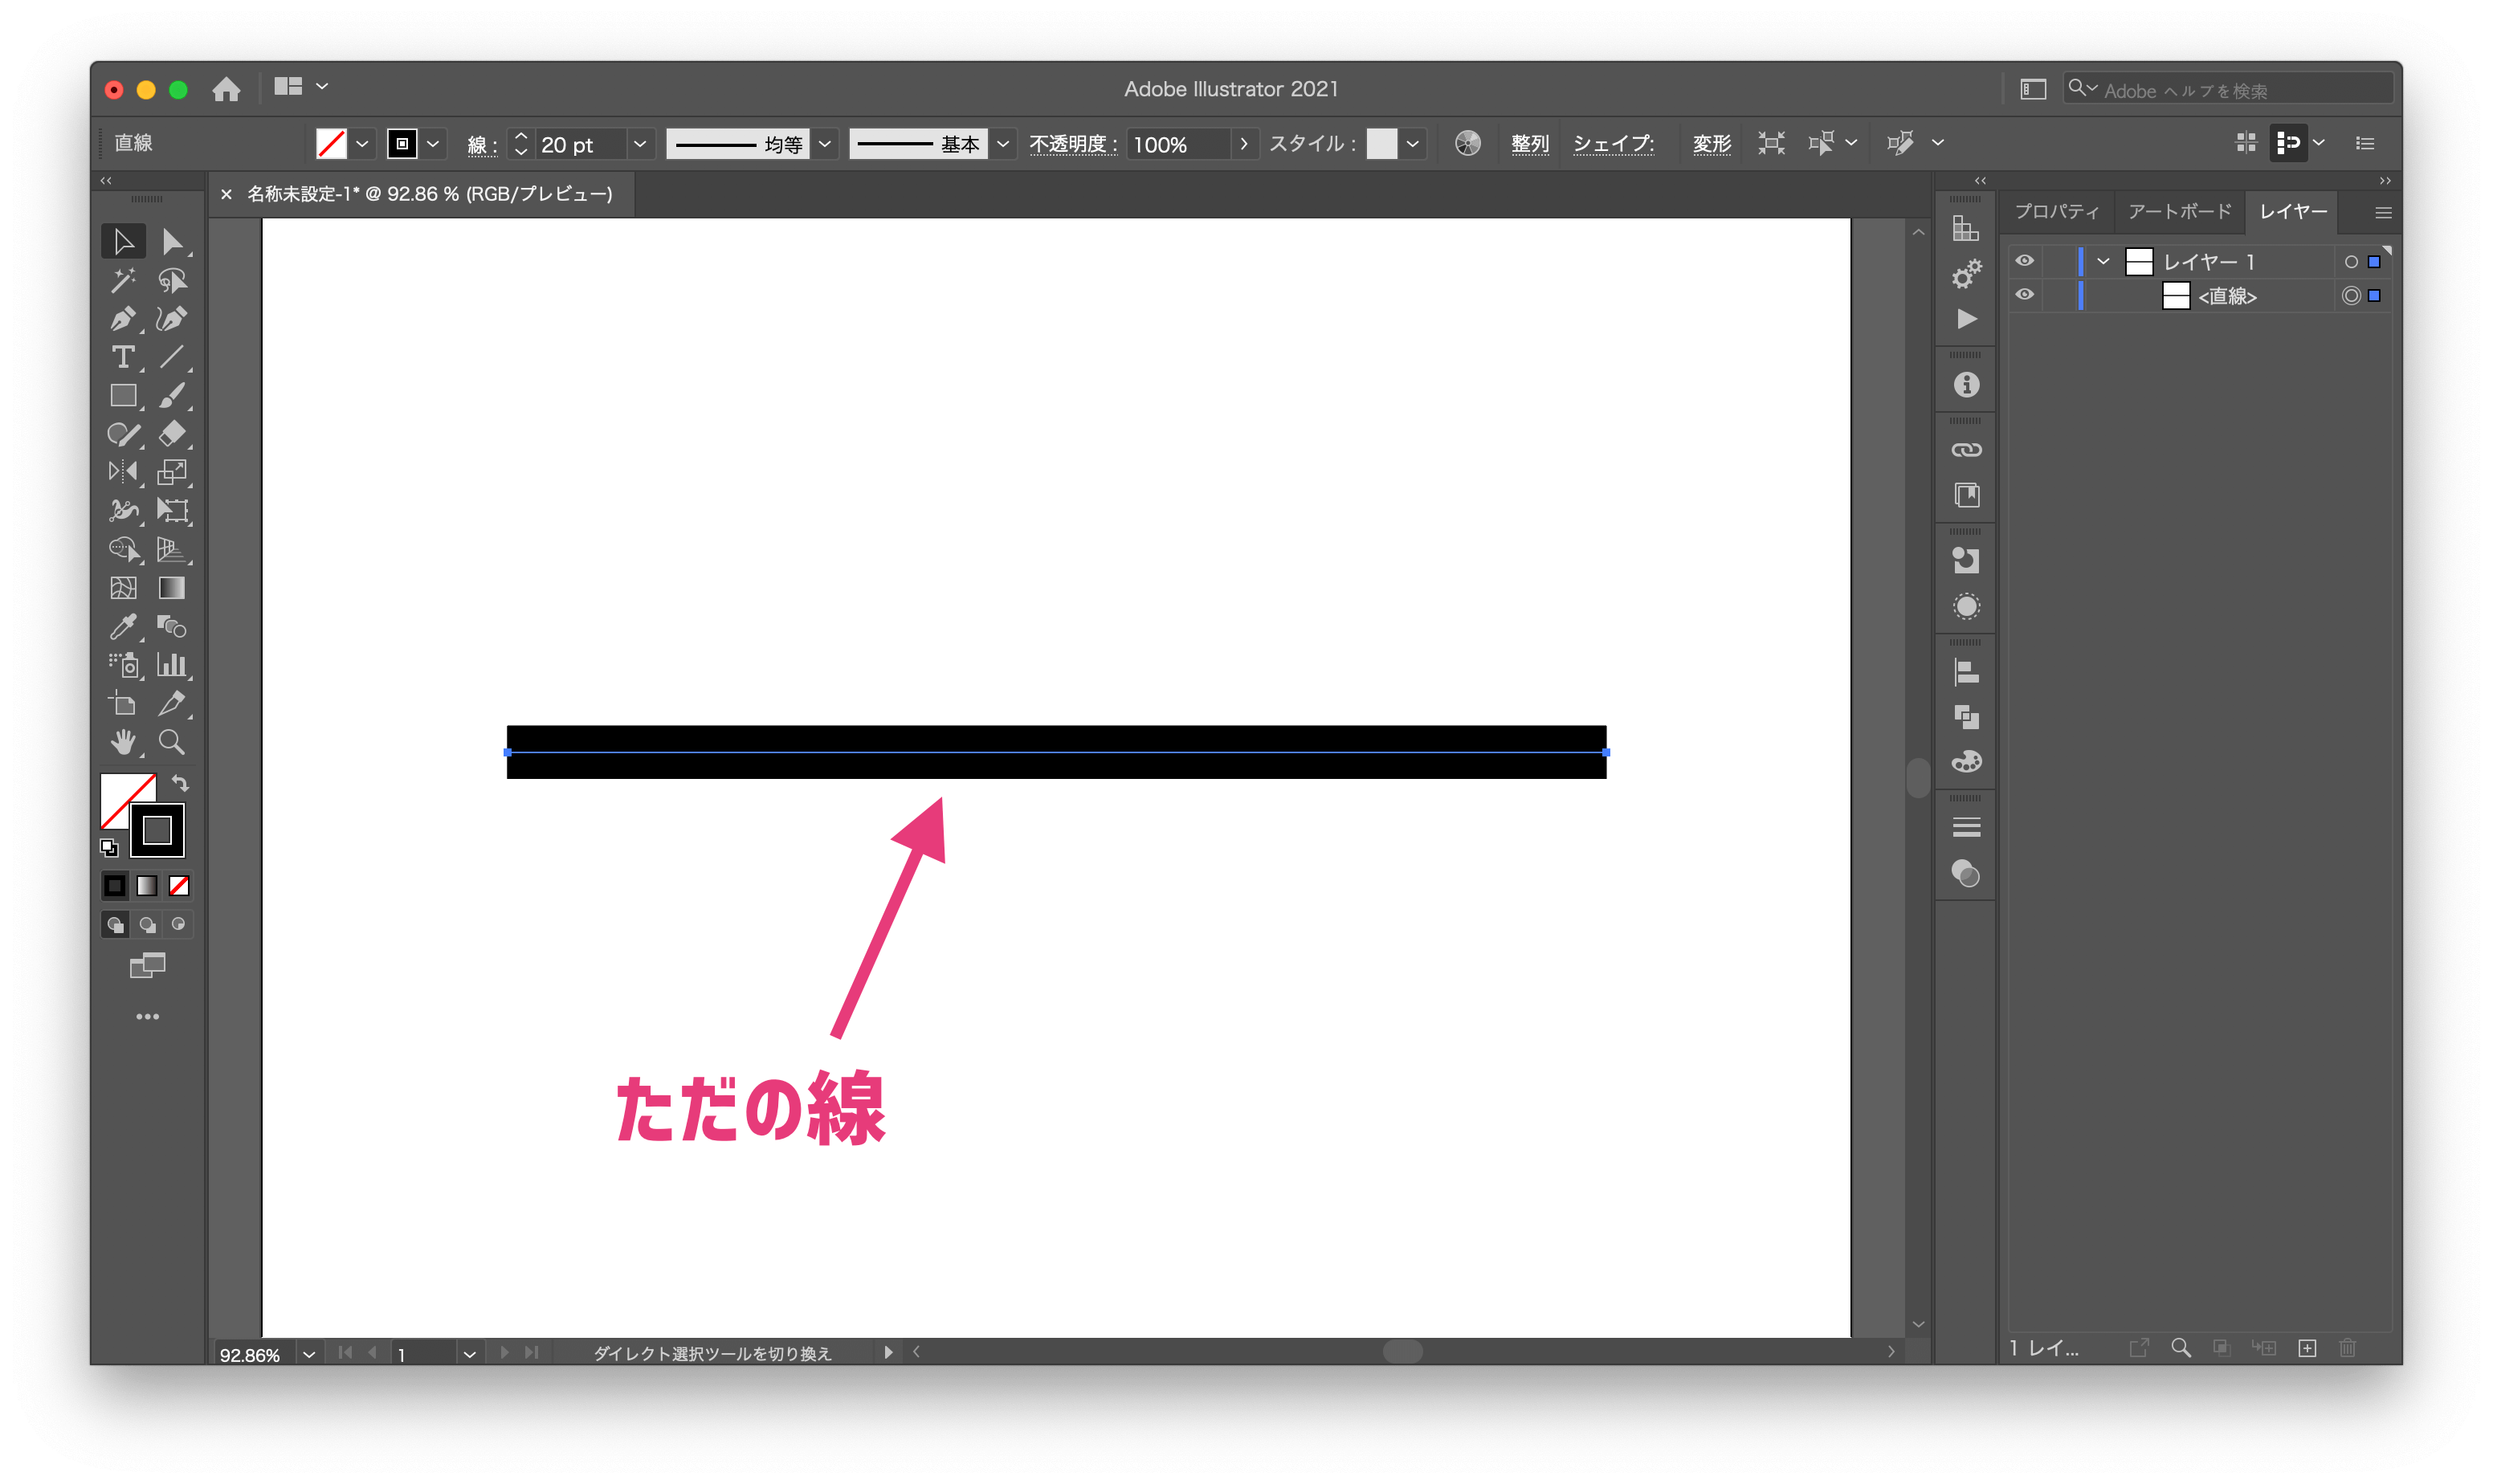This screenshot has width=2493, height=1484.
Task: Set None fill mode button
Action: [179, 886]
